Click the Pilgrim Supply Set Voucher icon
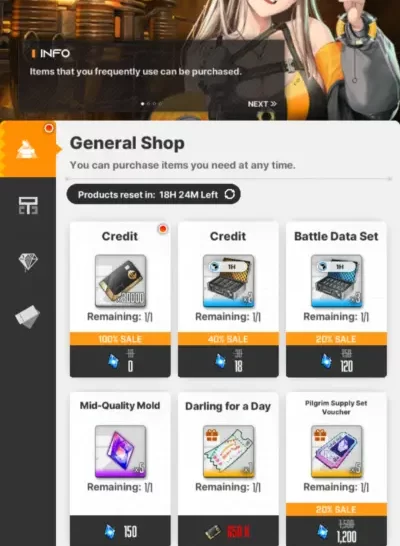The image size is (400, 546). [336, 451]
